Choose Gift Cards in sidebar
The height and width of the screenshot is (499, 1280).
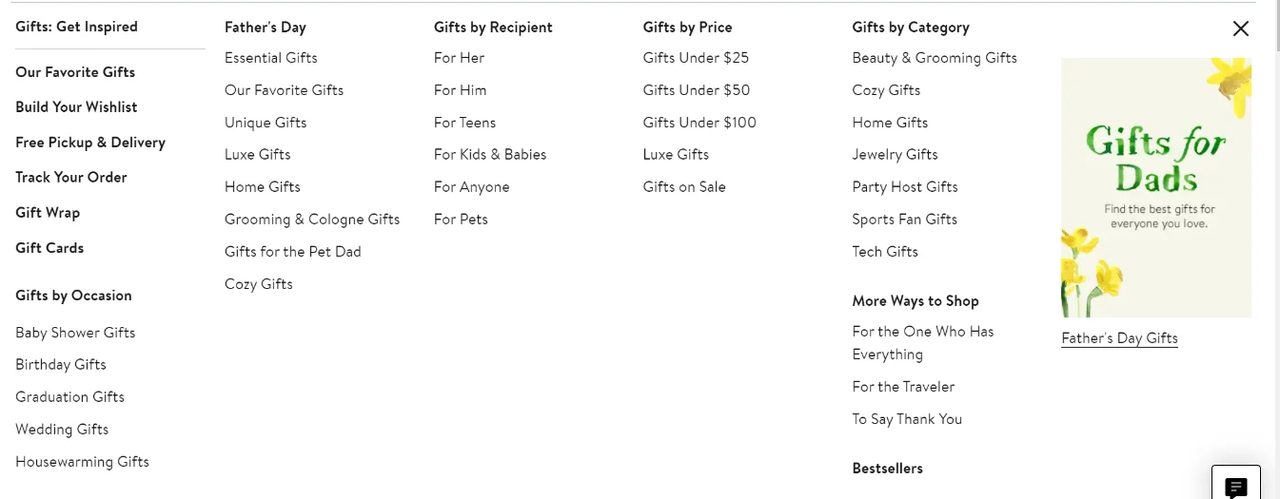pos(50,248)
